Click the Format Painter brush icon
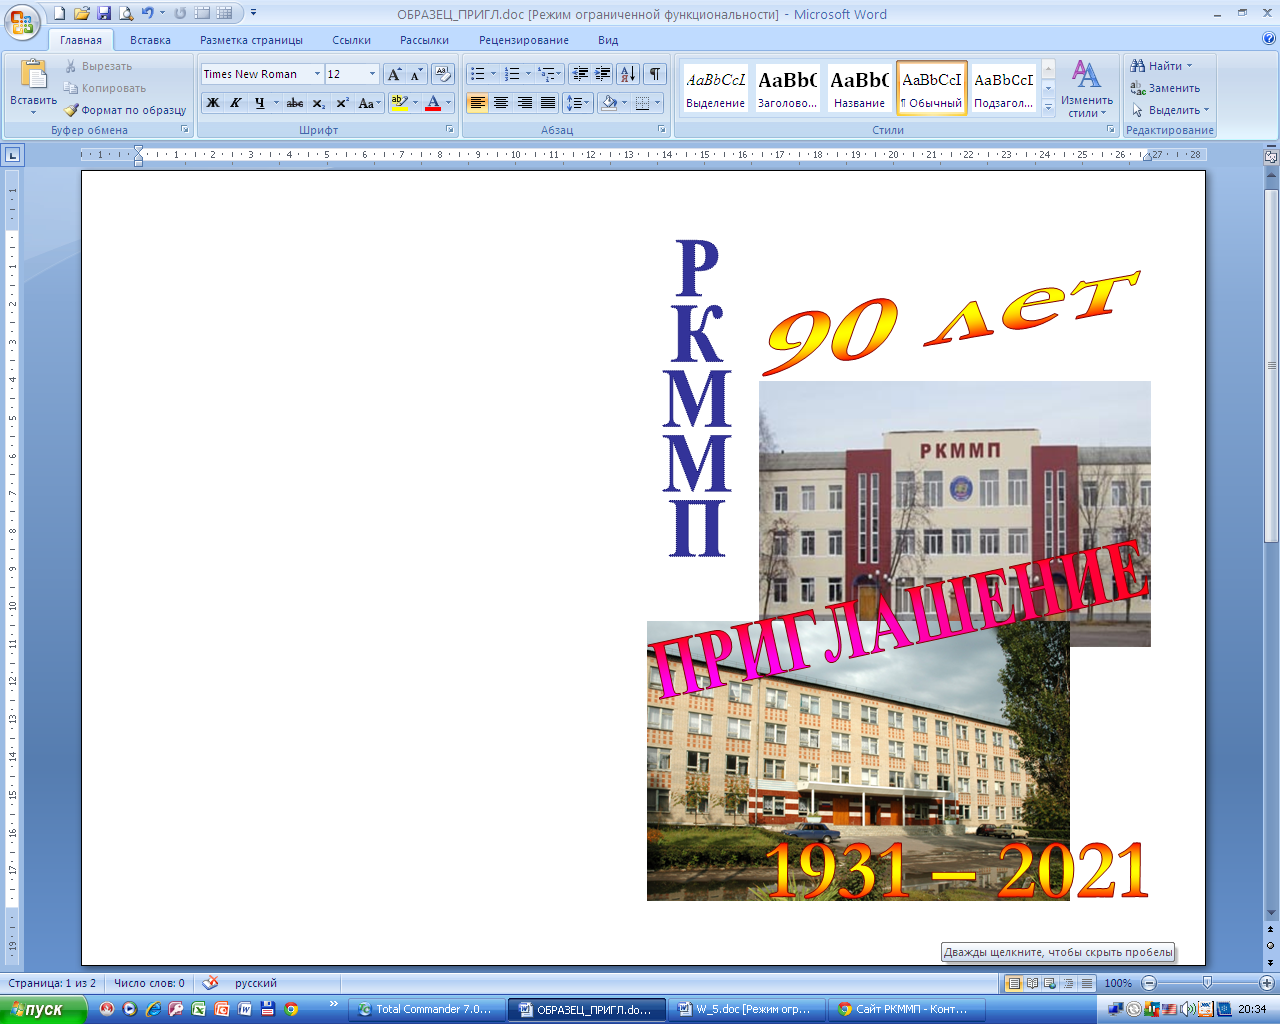Image resolution: width=1280 pixels, height=1024 pixels. 71,110
